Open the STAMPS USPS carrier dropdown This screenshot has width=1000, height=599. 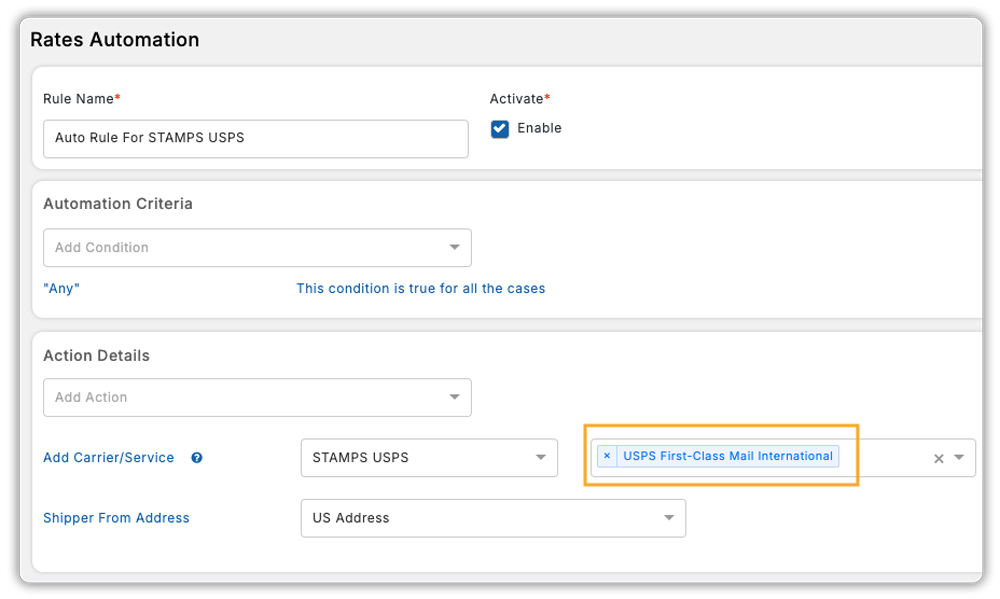429,457
